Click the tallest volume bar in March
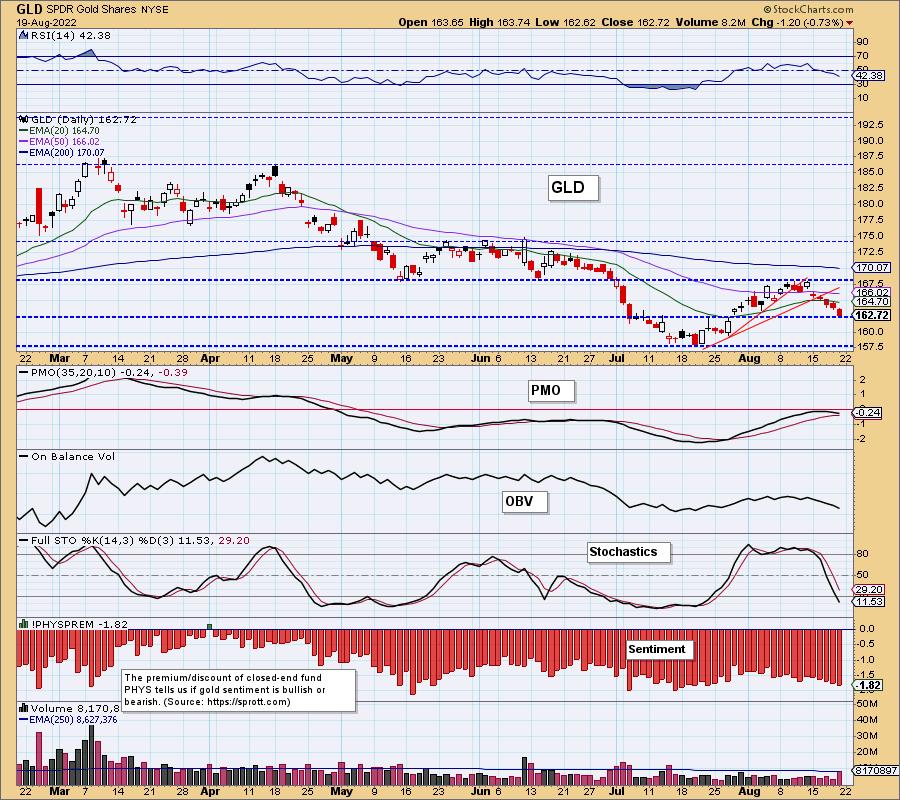 pos(91,755)
